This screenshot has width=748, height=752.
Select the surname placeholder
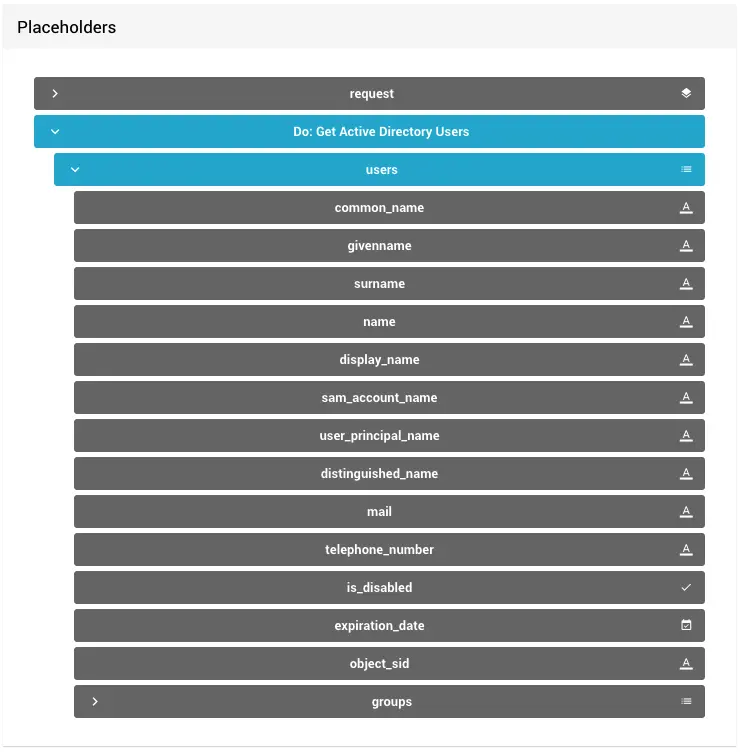click(x=379, y=284)
